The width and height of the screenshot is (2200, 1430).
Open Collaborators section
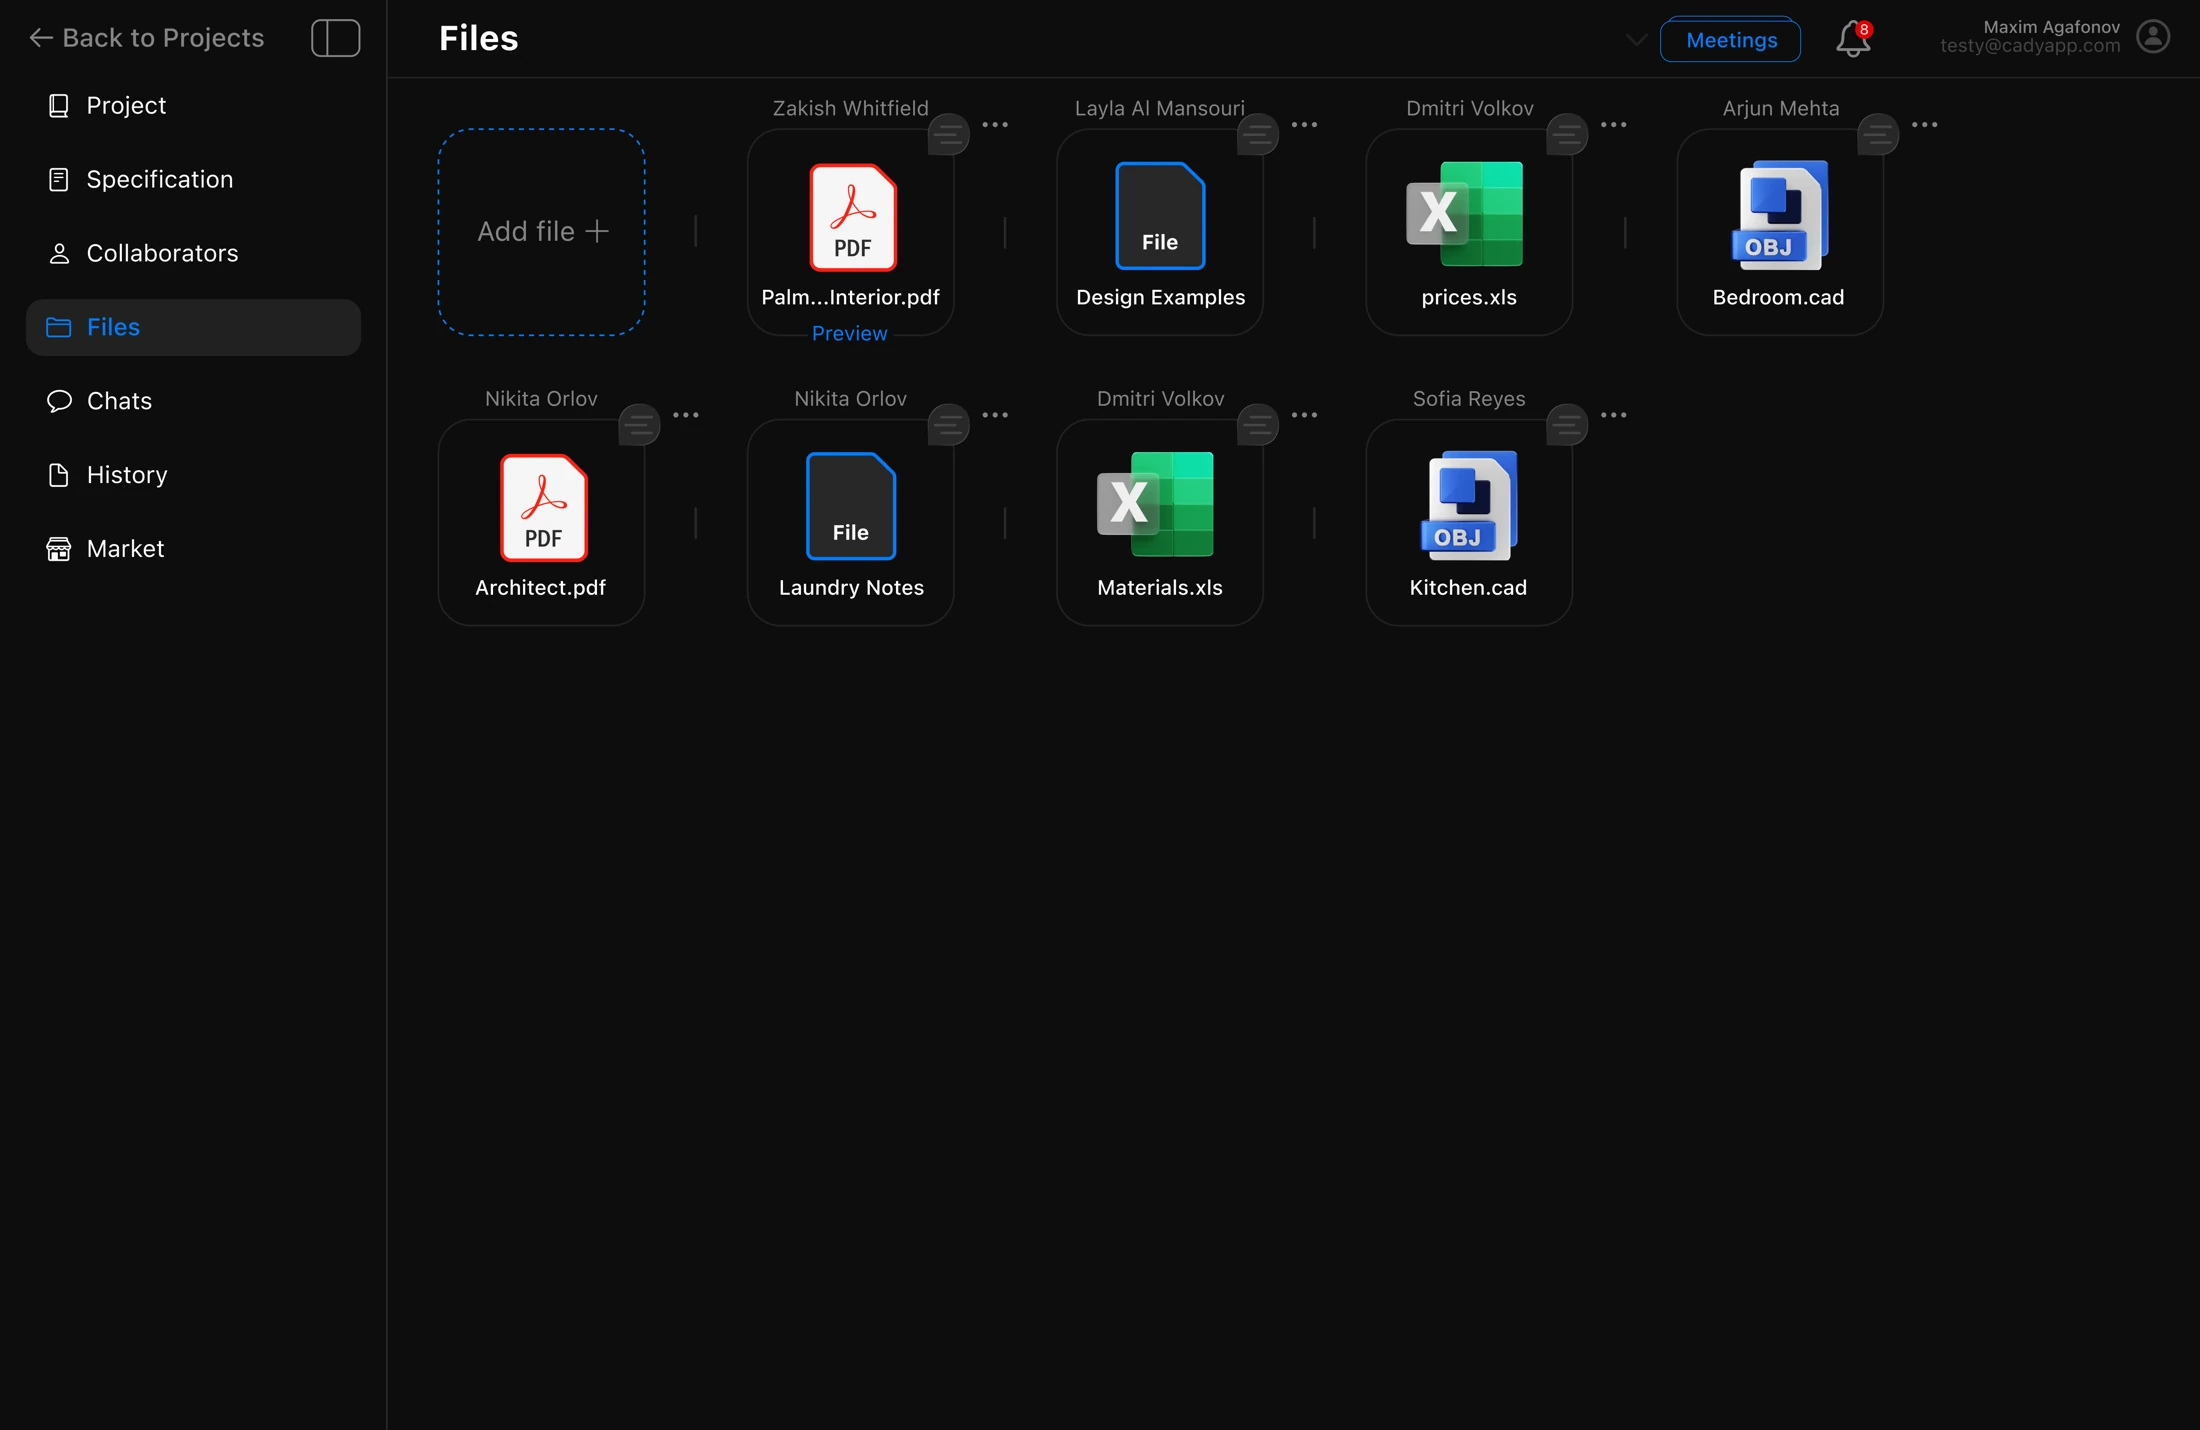(193, 253)
